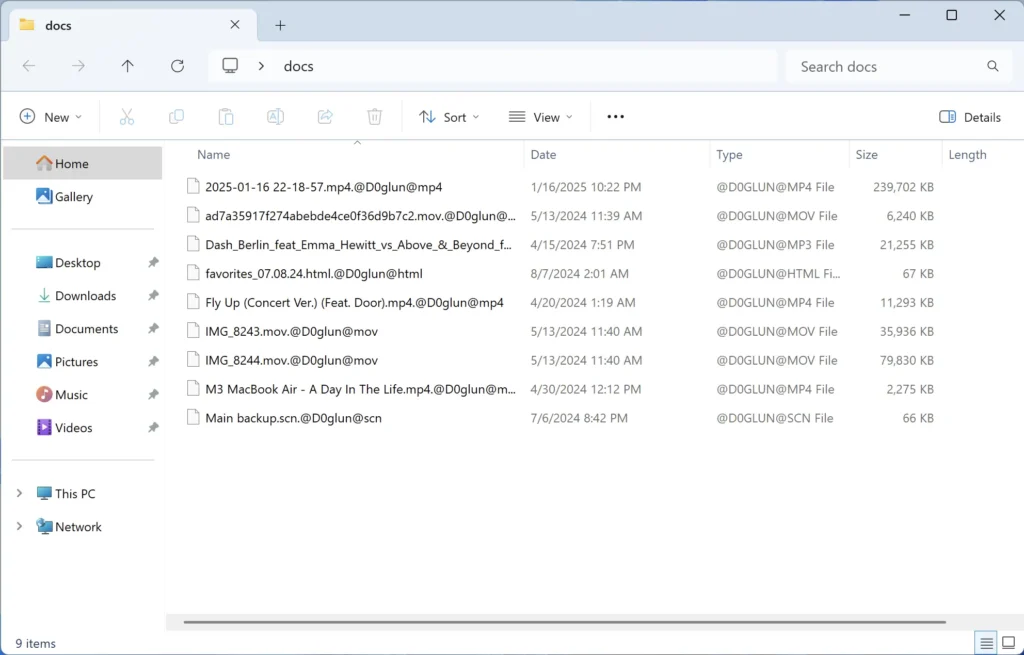Click the Paste icon in the toolbar
Viewport: 1024px width, 655px height.
(225, 116)
